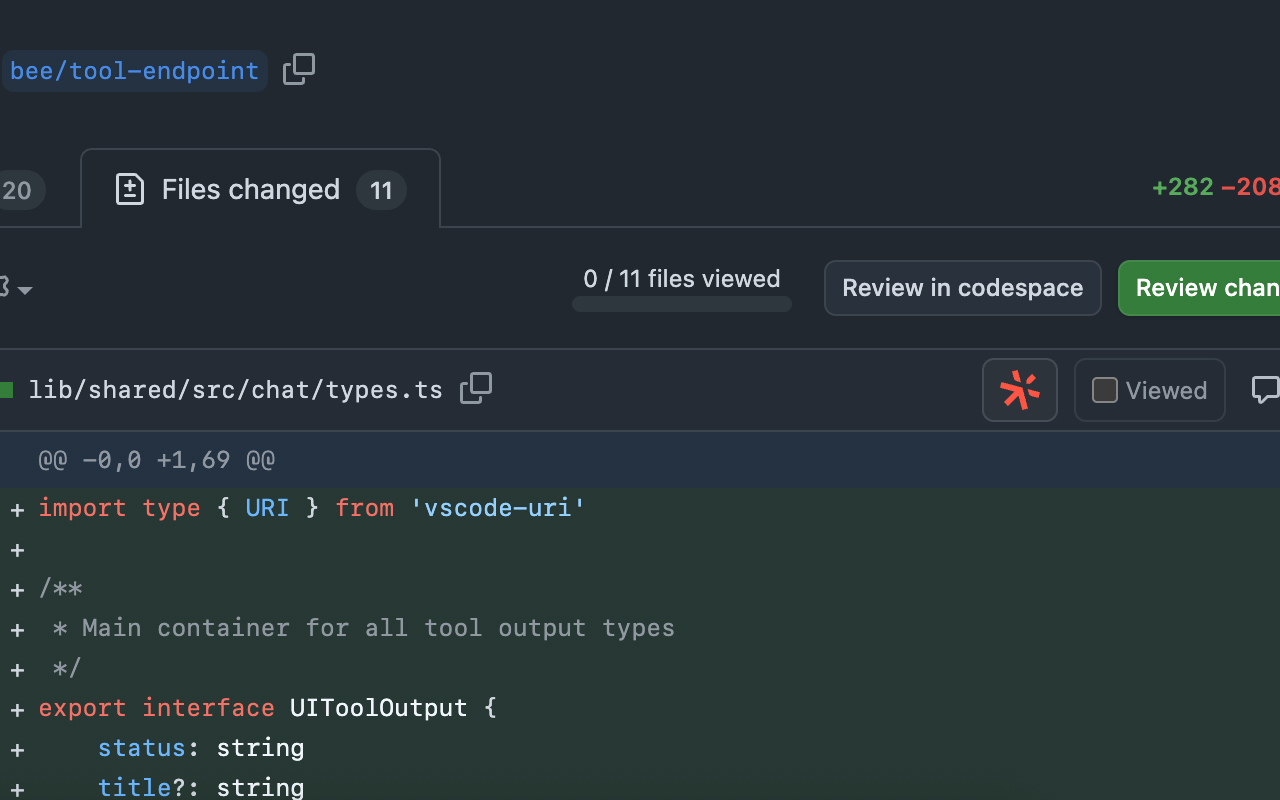1280x800 pixels.
Task: Open the diff display settings icon
Action: [x=5, y=288]
